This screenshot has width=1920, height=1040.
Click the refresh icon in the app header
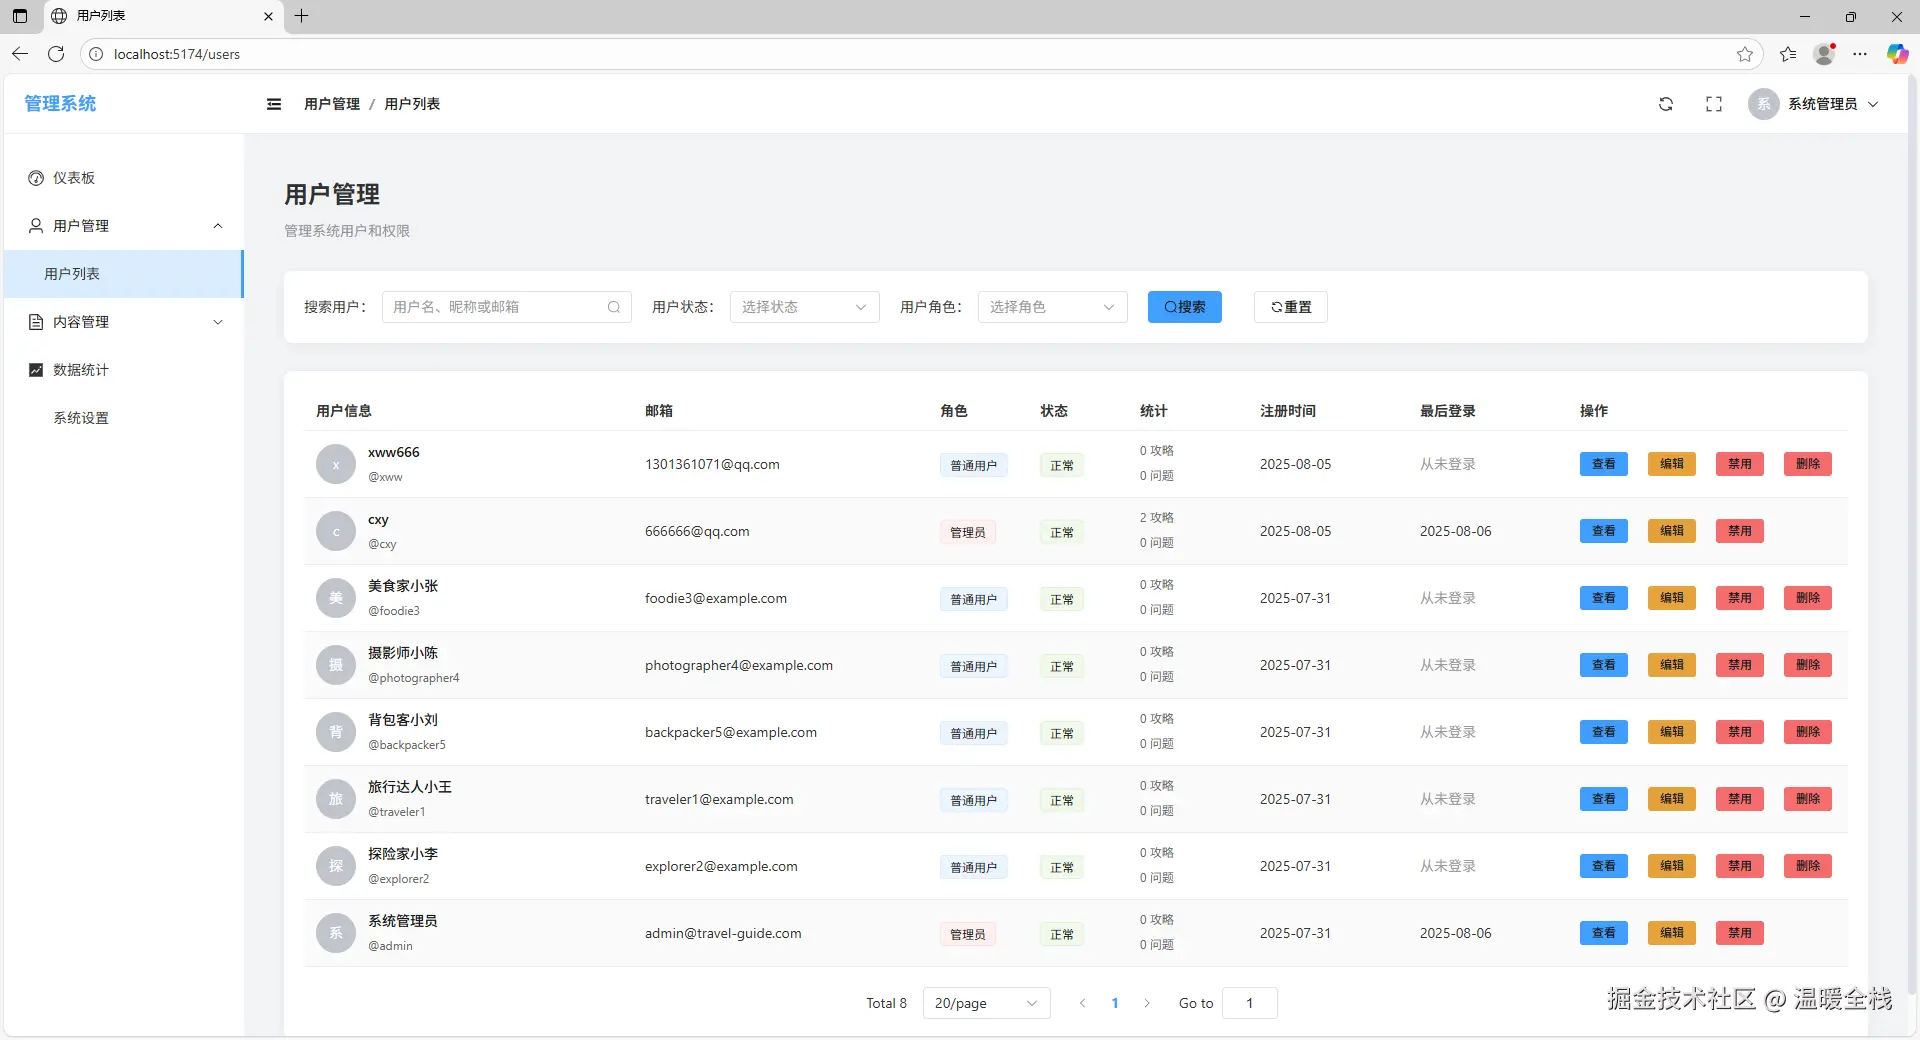(1666, 104)
